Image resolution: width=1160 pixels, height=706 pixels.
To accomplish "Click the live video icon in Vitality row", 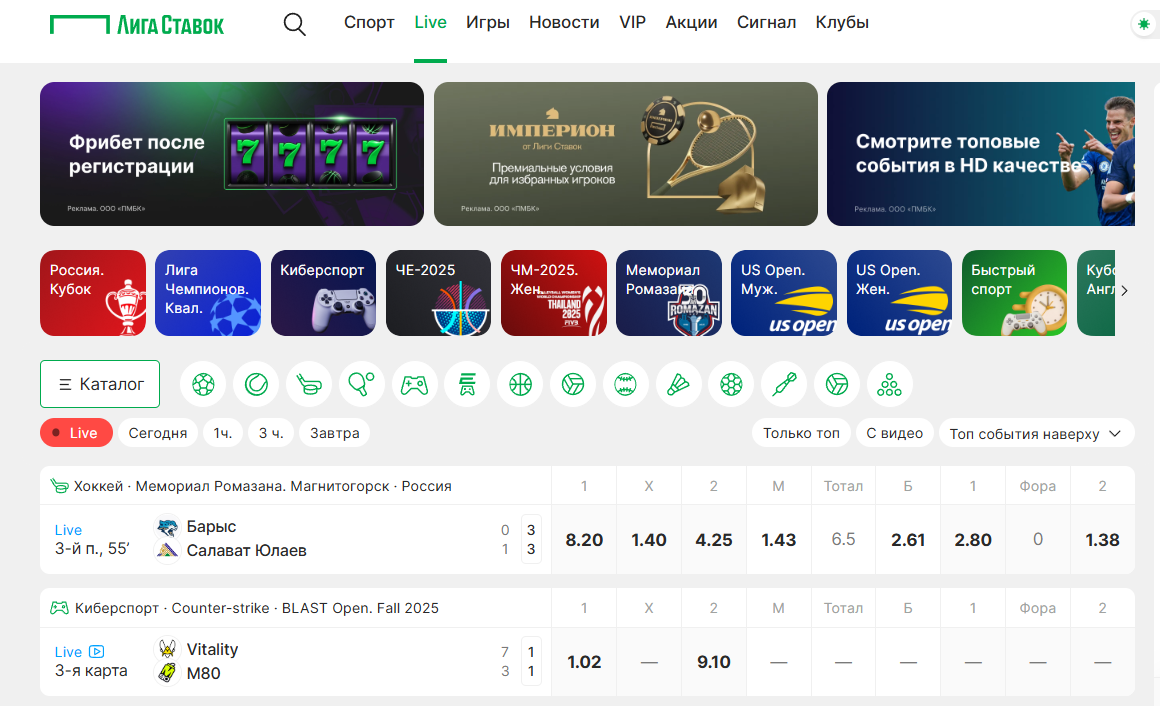I will click(97, 651).
